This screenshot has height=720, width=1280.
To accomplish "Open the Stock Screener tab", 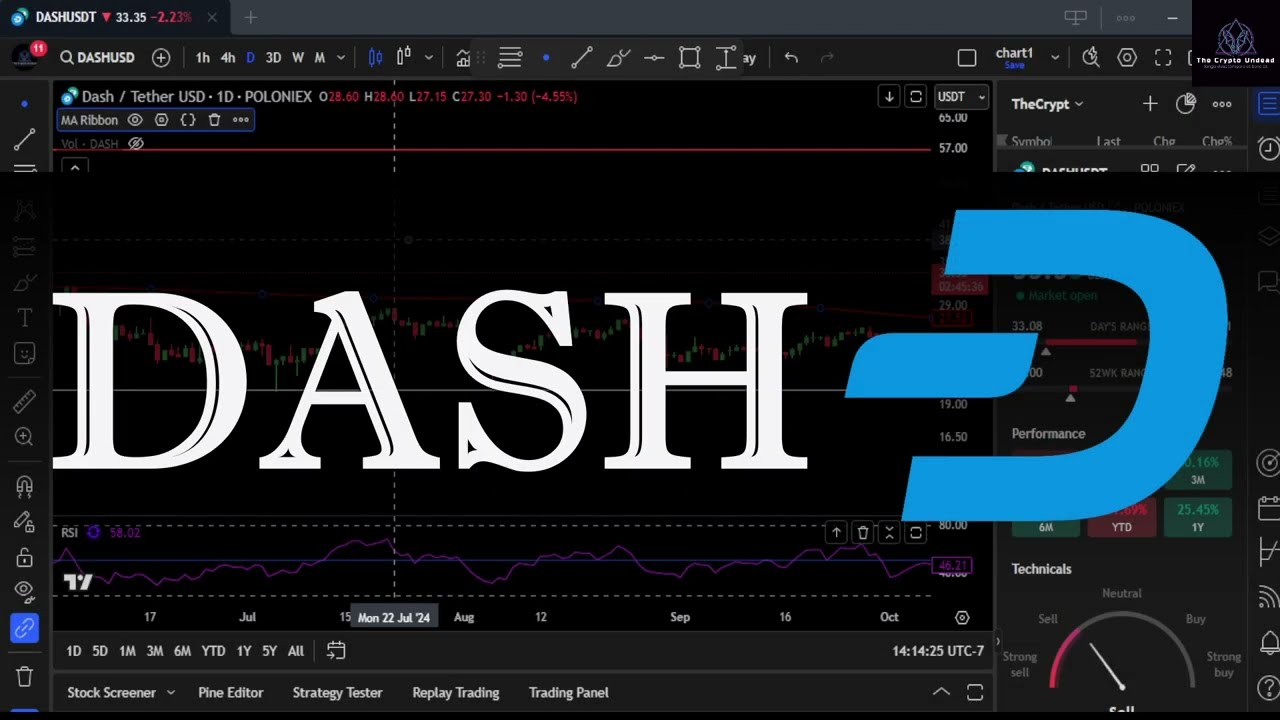I will [111, 692].
